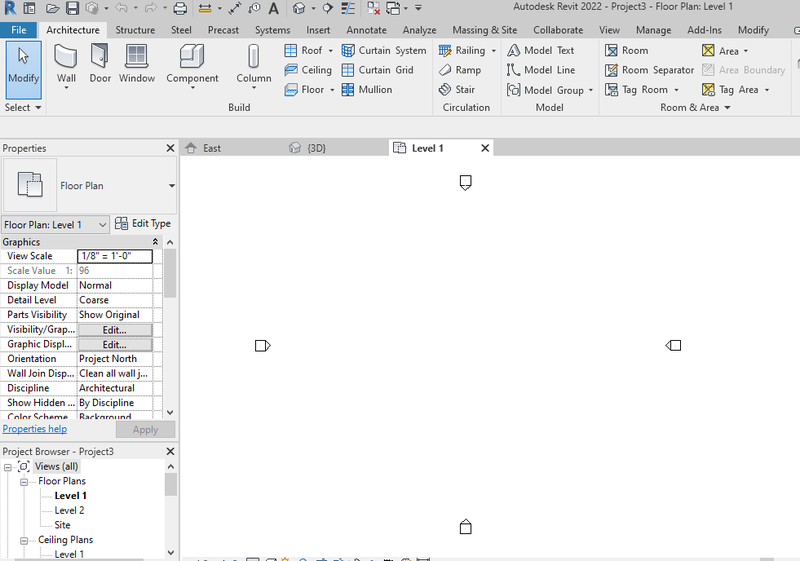Screen dimensions: 800x561
Task: Open the Structure ribbon tab
Action: pyautogui.click(x=135, y=30)
